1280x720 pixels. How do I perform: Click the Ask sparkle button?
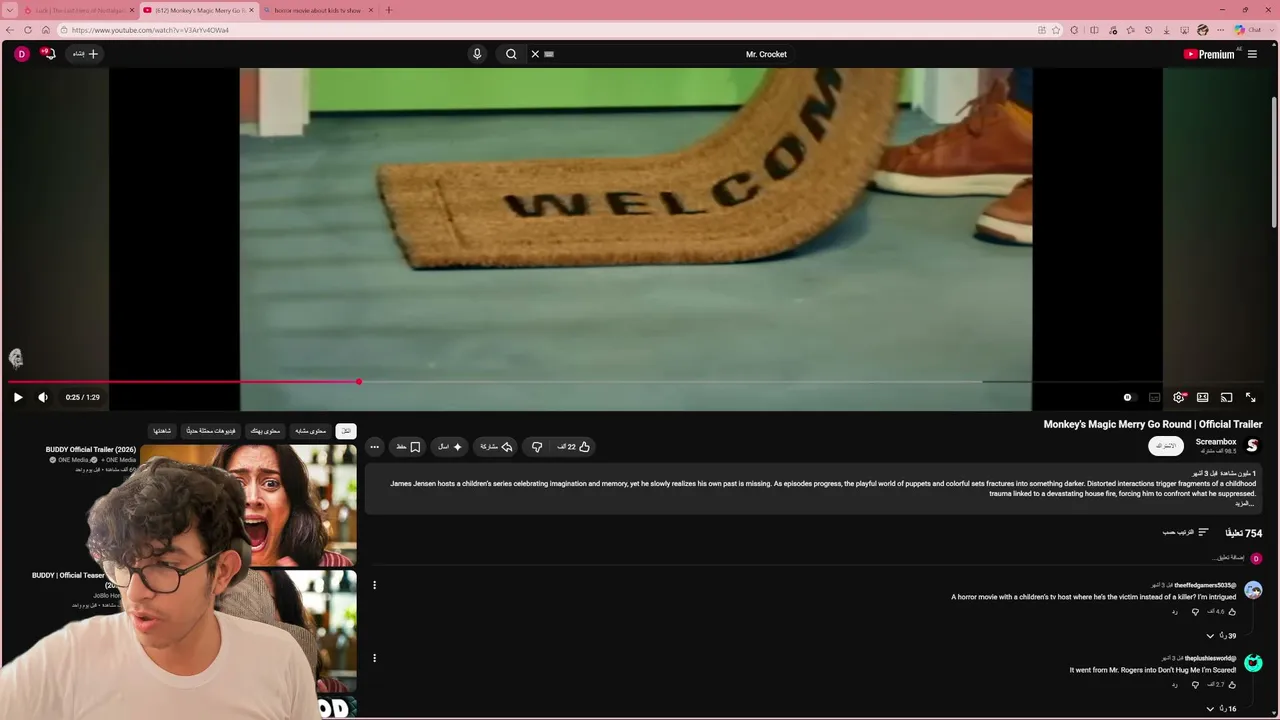(450, 447)
